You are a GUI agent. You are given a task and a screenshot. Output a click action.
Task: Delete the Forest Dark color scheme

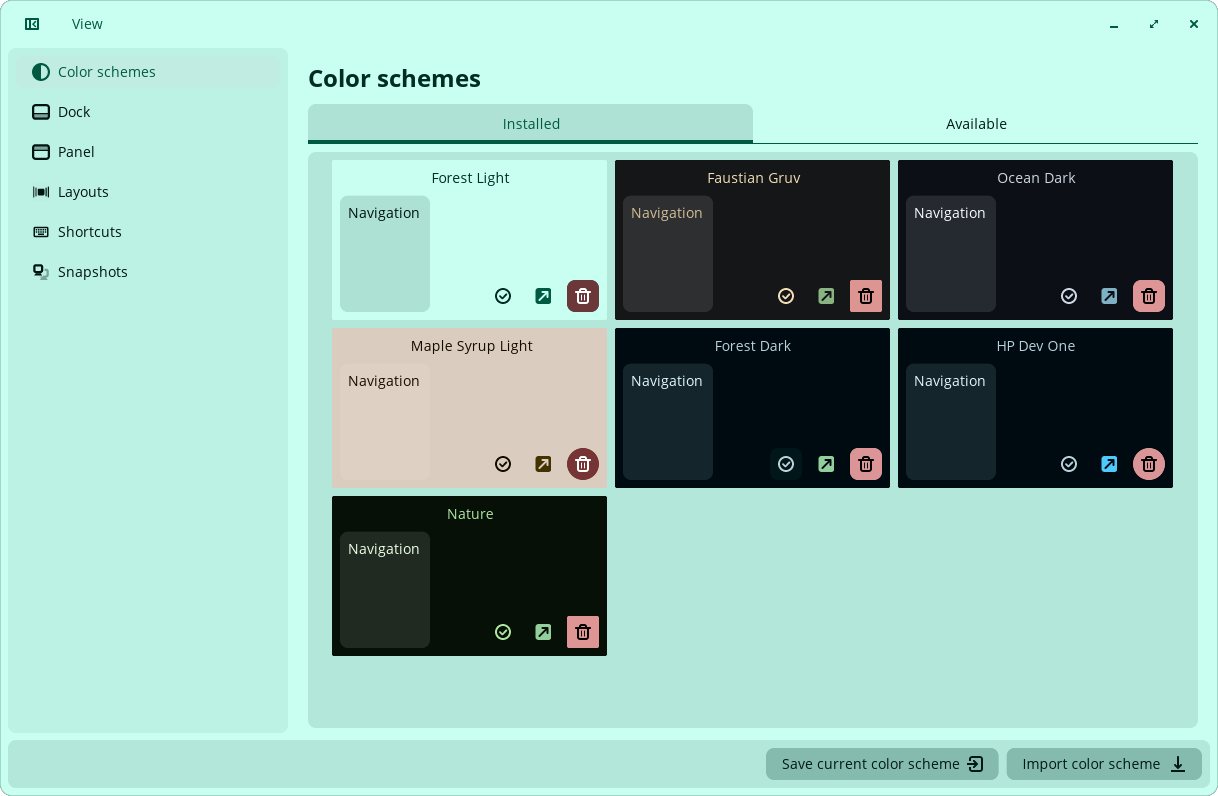[x=866, y=464]
